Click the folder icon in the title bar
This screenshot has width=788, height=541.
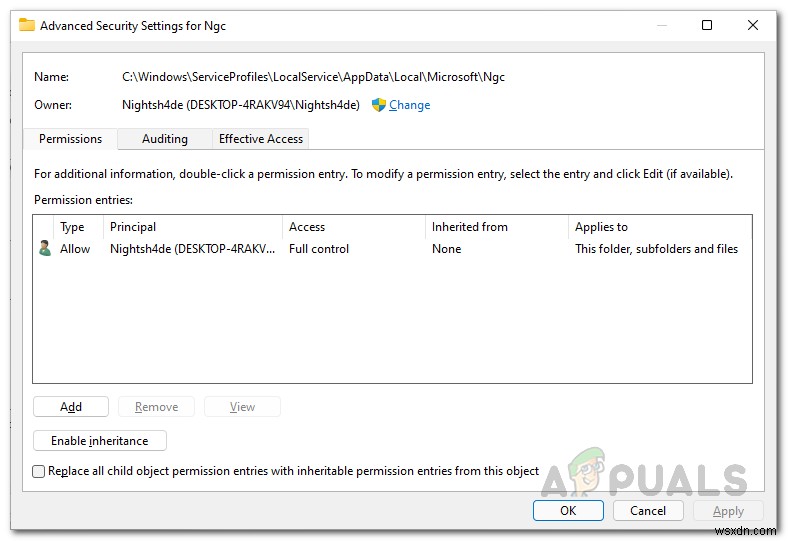click(27, 25)
